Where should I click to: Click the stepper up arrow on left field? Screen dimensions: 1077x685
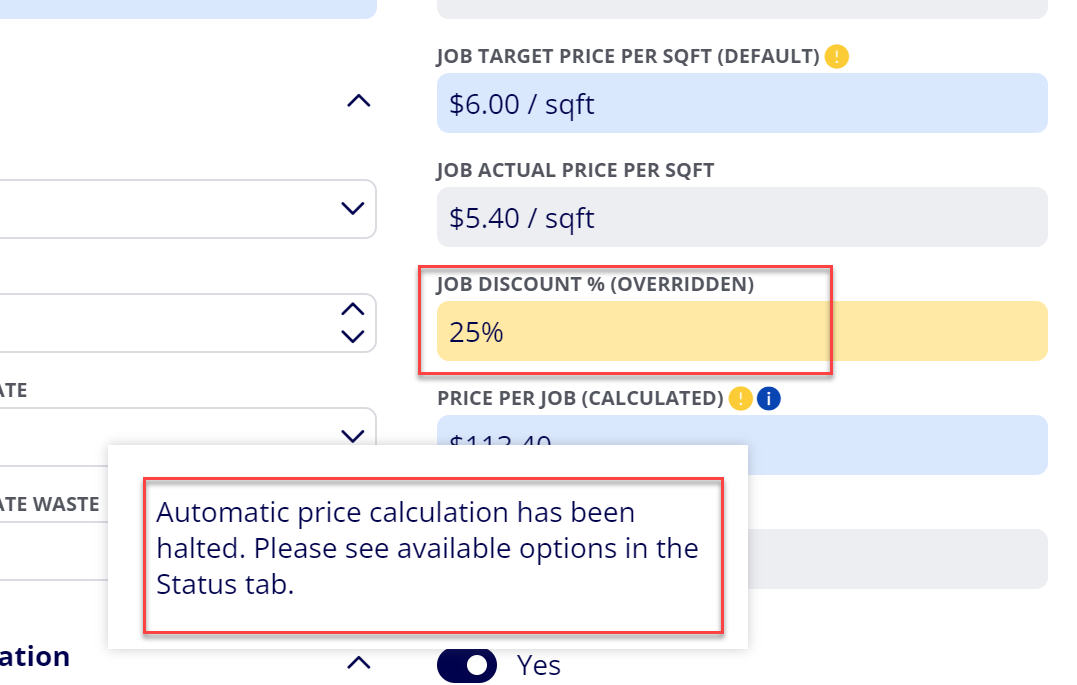352,309
